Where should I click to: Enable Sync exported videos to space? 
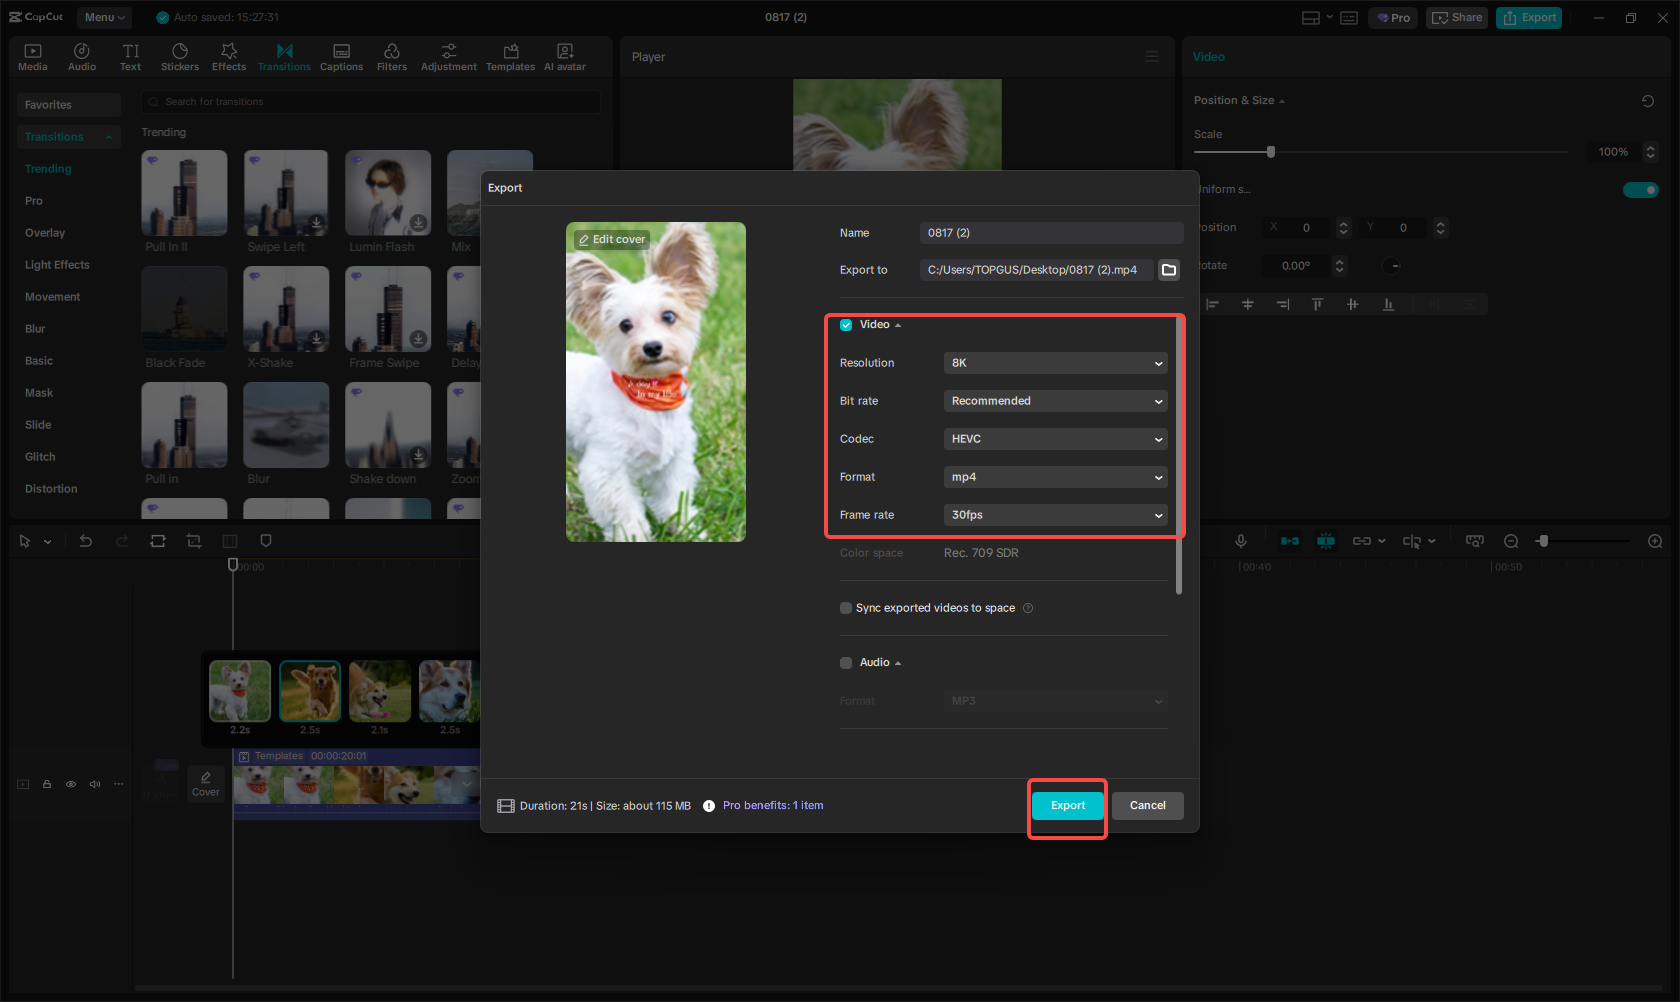click(x=846, y=607)
